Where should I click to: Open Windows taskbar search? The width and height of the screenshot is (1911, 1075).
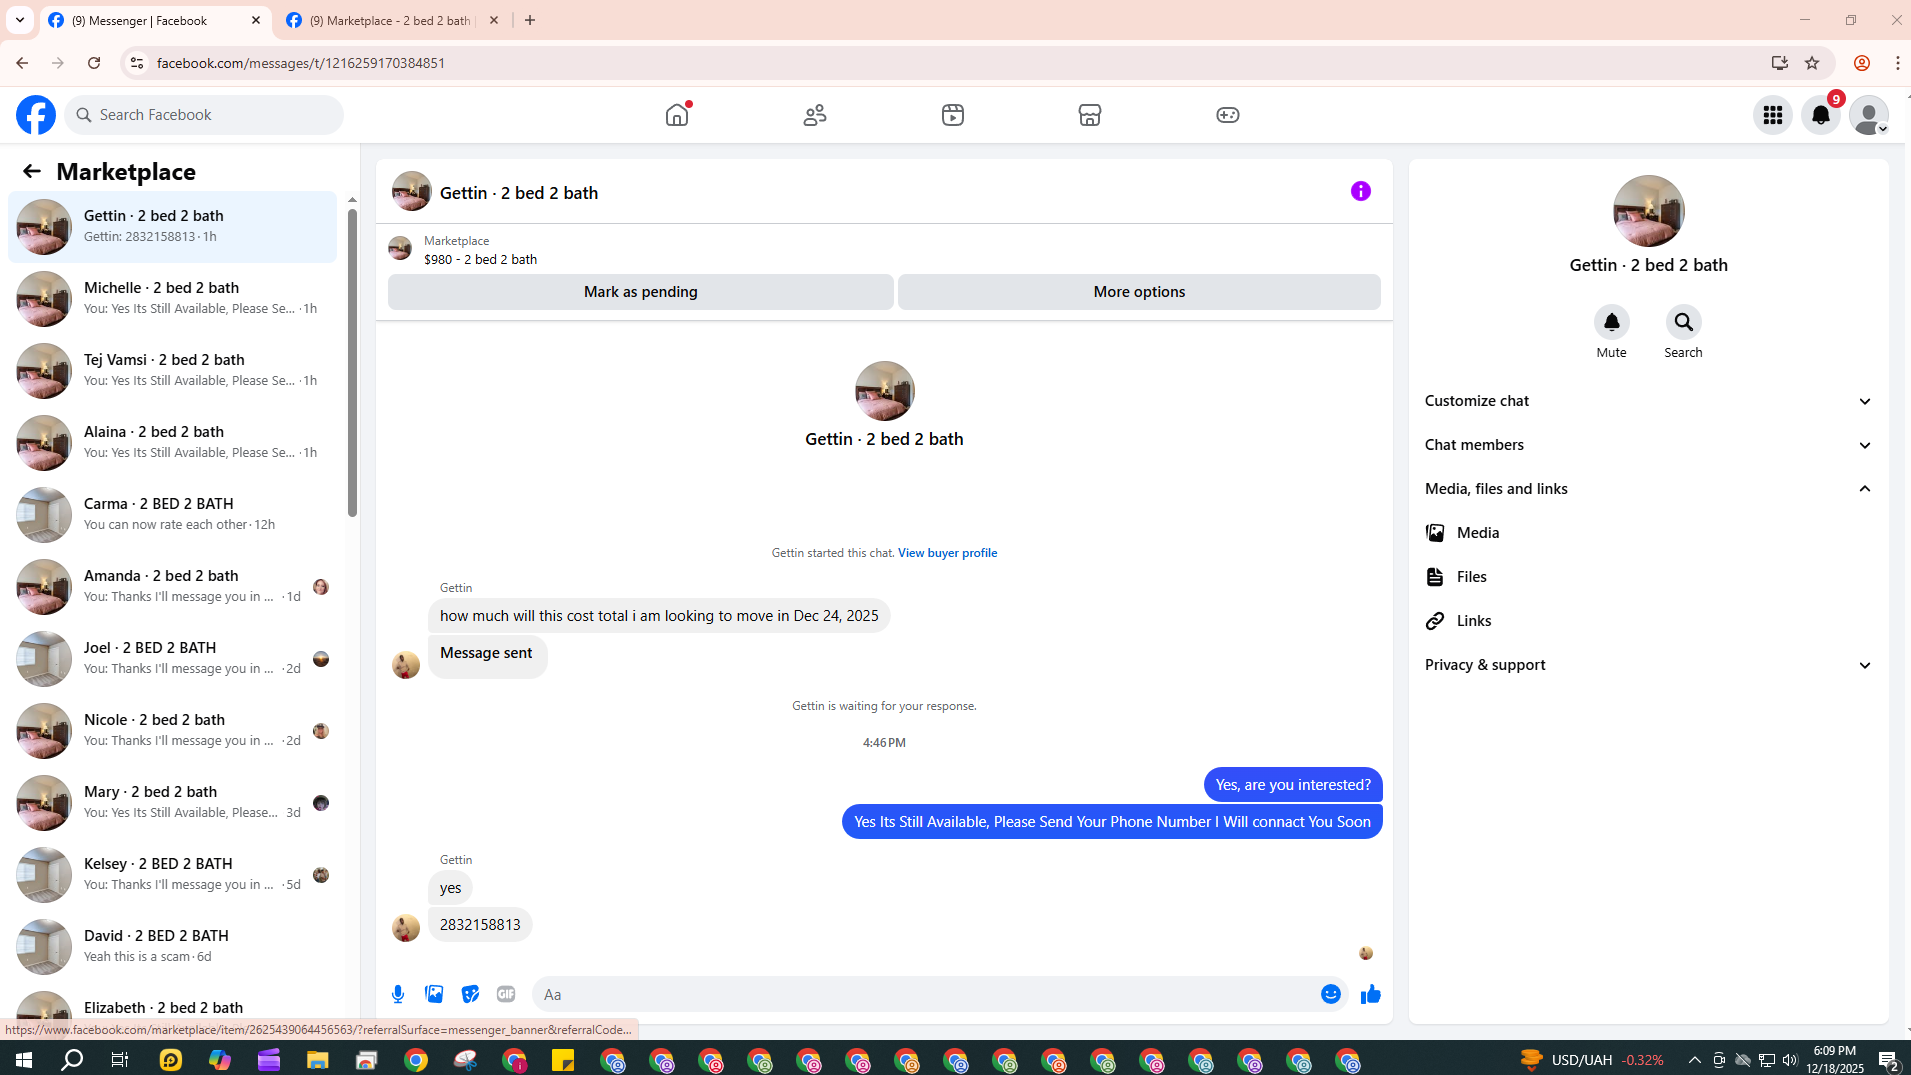coord(72,1060)
